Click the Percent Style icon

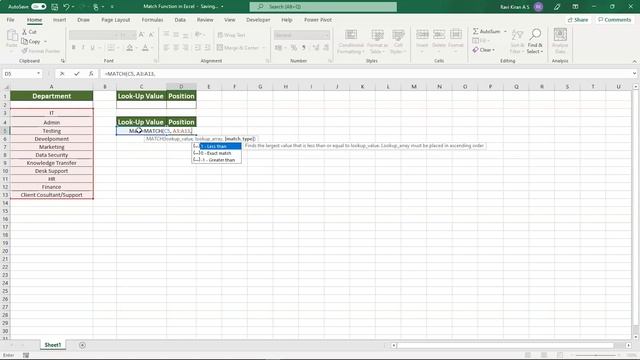coord(293,48)
